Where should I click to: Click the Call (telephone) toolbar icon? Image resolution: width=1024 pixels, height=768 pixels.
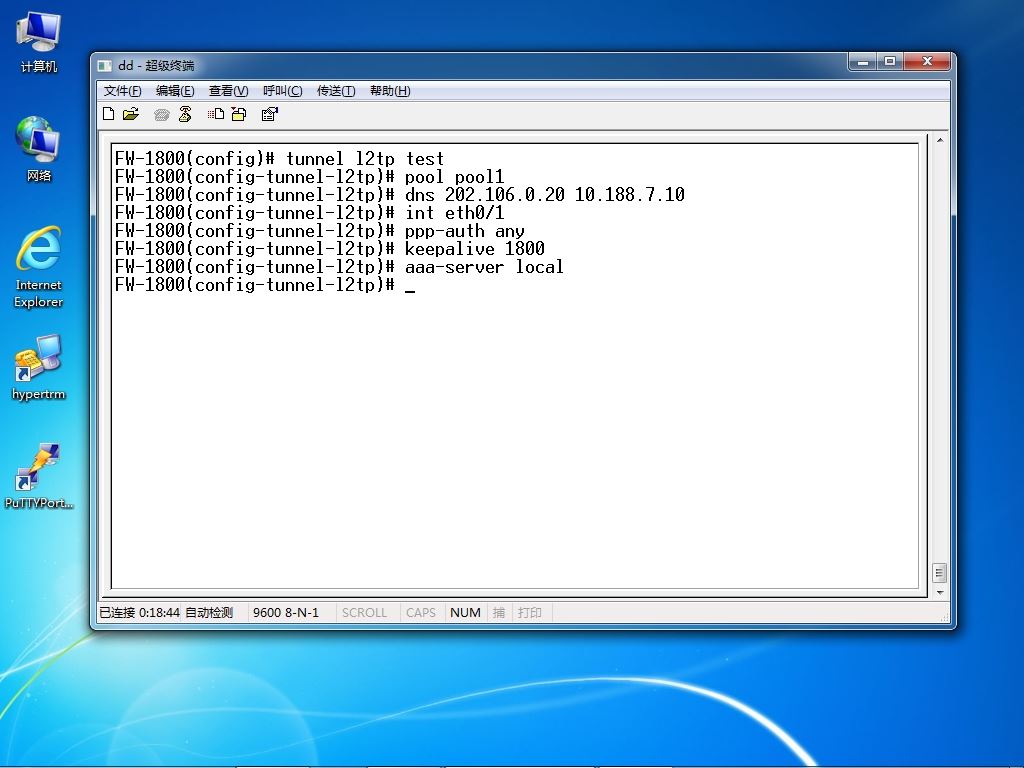click(x=161, y=115)
